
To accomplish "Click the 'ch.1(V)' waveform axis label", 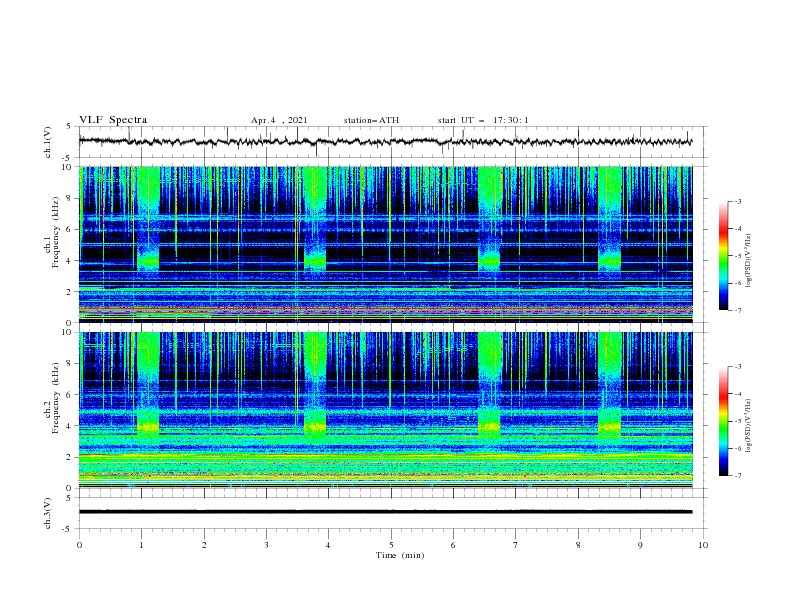I will 48,142.
